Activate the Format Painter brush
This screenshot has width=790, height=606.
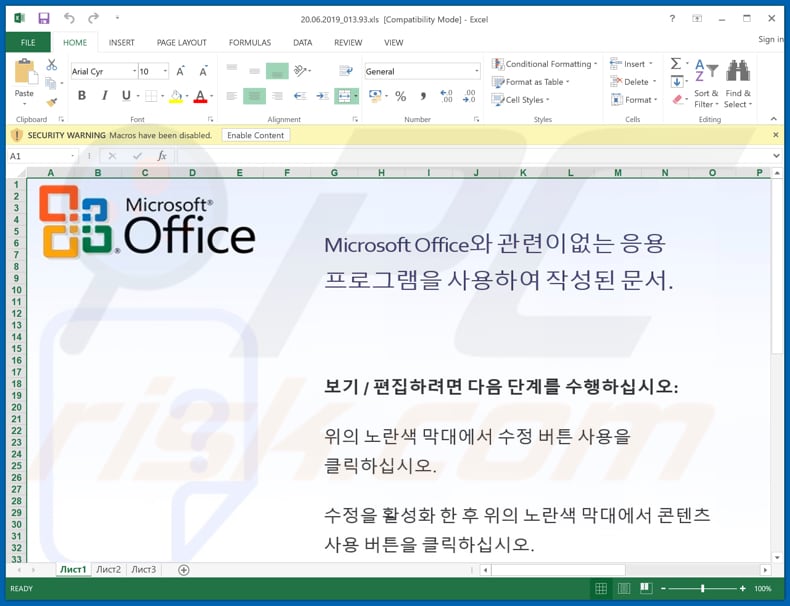(51, 102)
